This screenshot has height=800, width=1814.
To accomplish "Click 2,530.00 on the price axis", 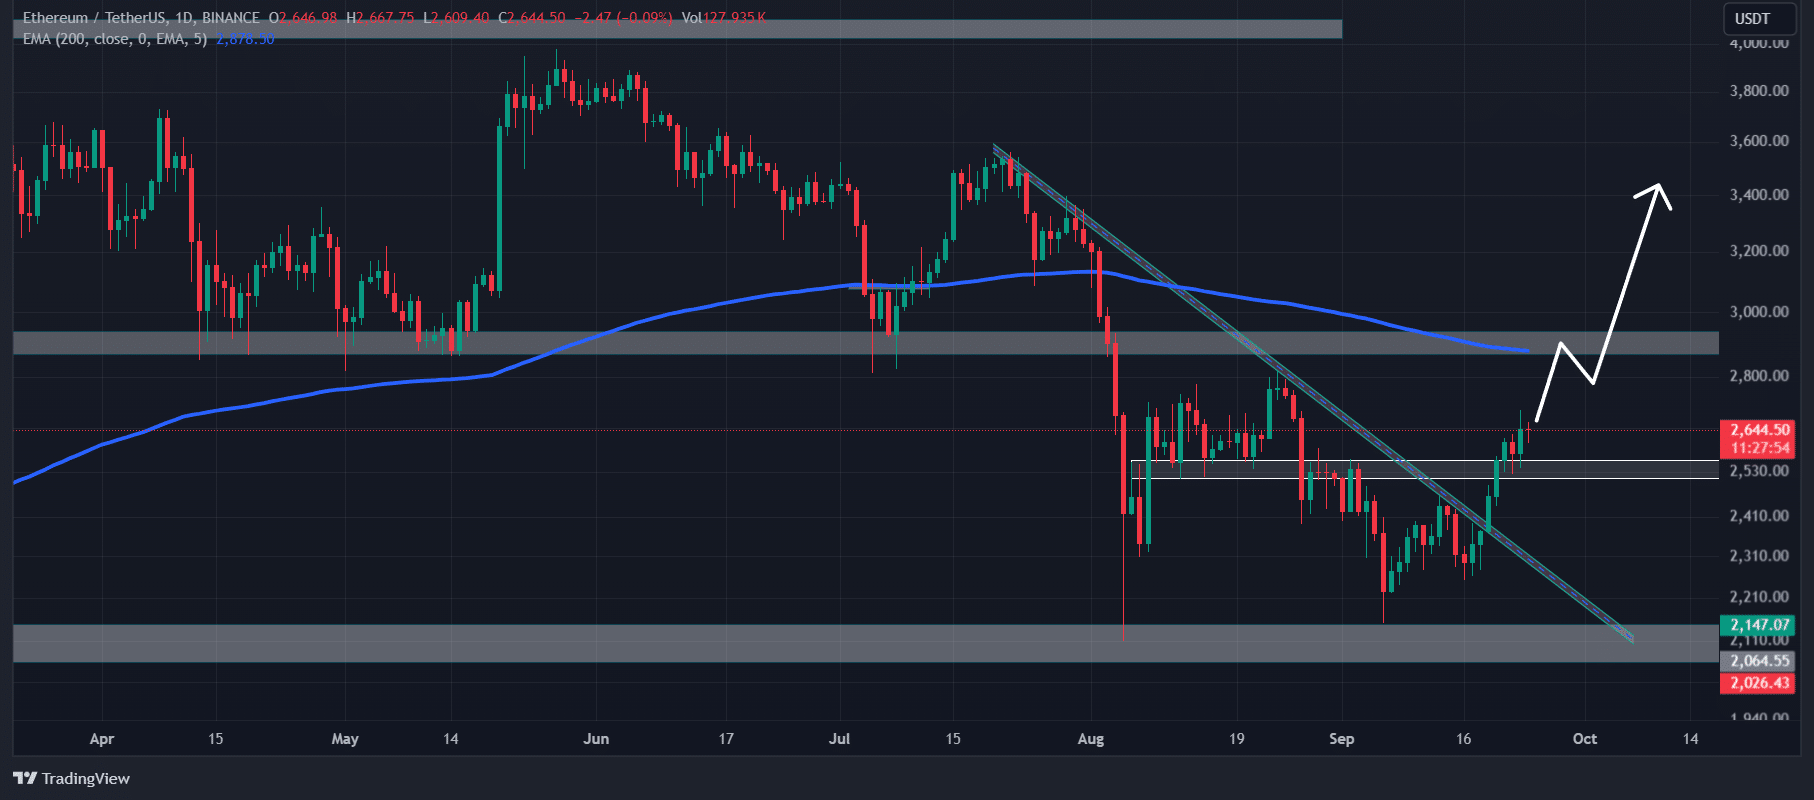I will [x=1759, y=471].
